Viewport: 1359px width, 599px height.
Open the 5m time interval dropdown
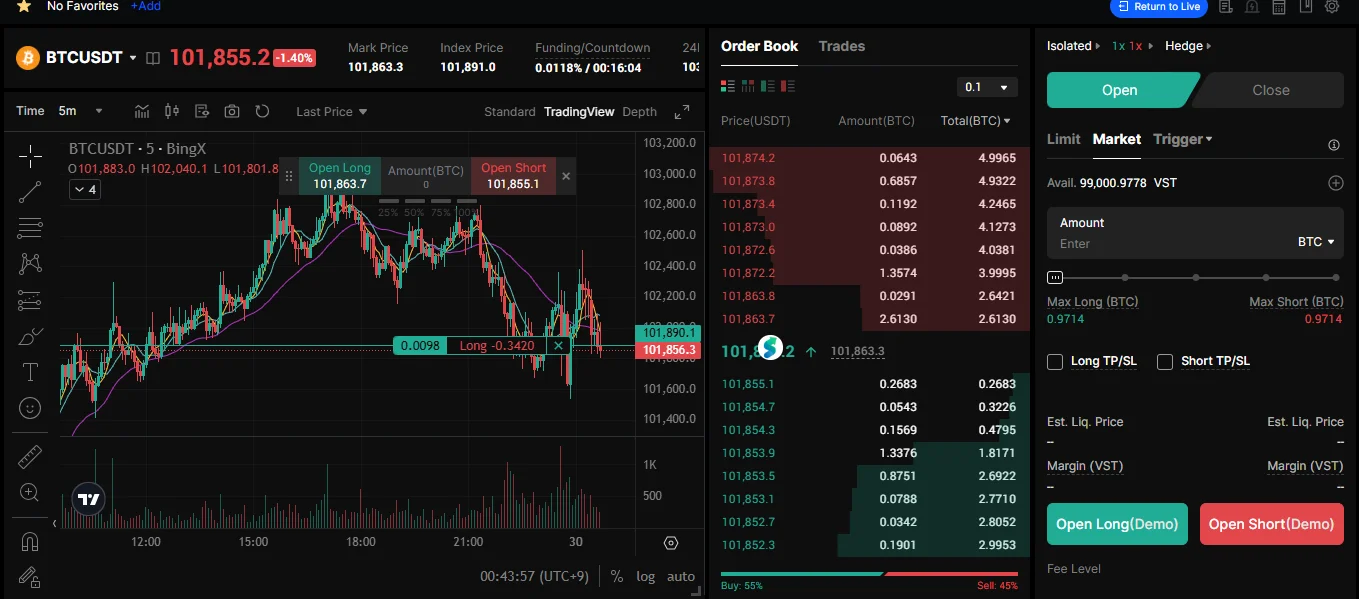tap(80, 112)
